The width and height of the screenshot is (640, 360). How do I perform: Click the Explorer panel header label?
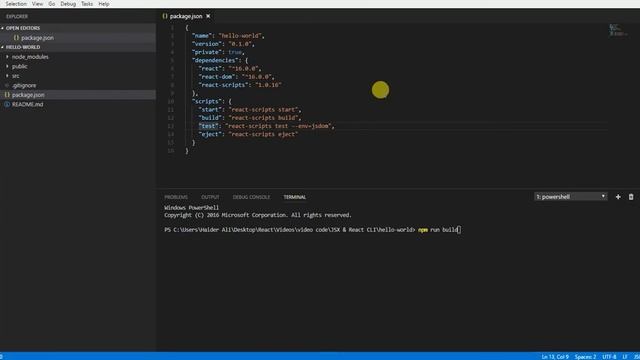17,17
